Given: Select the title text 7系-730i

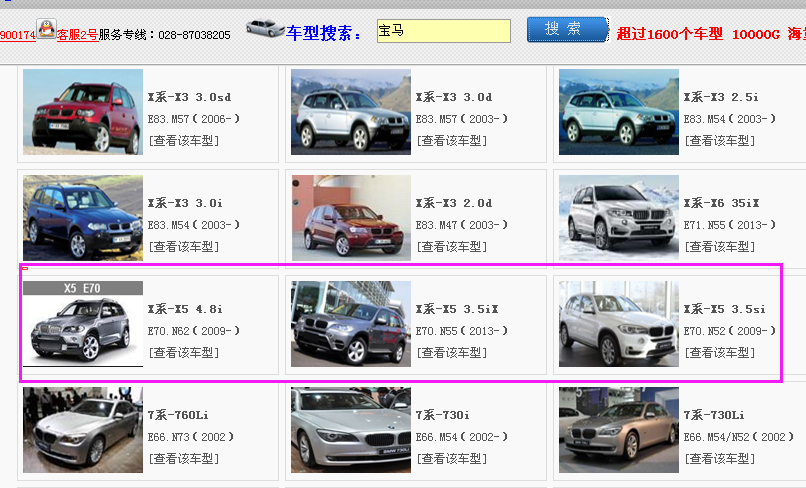Looking at the screenshot, I should coord(443,415).
